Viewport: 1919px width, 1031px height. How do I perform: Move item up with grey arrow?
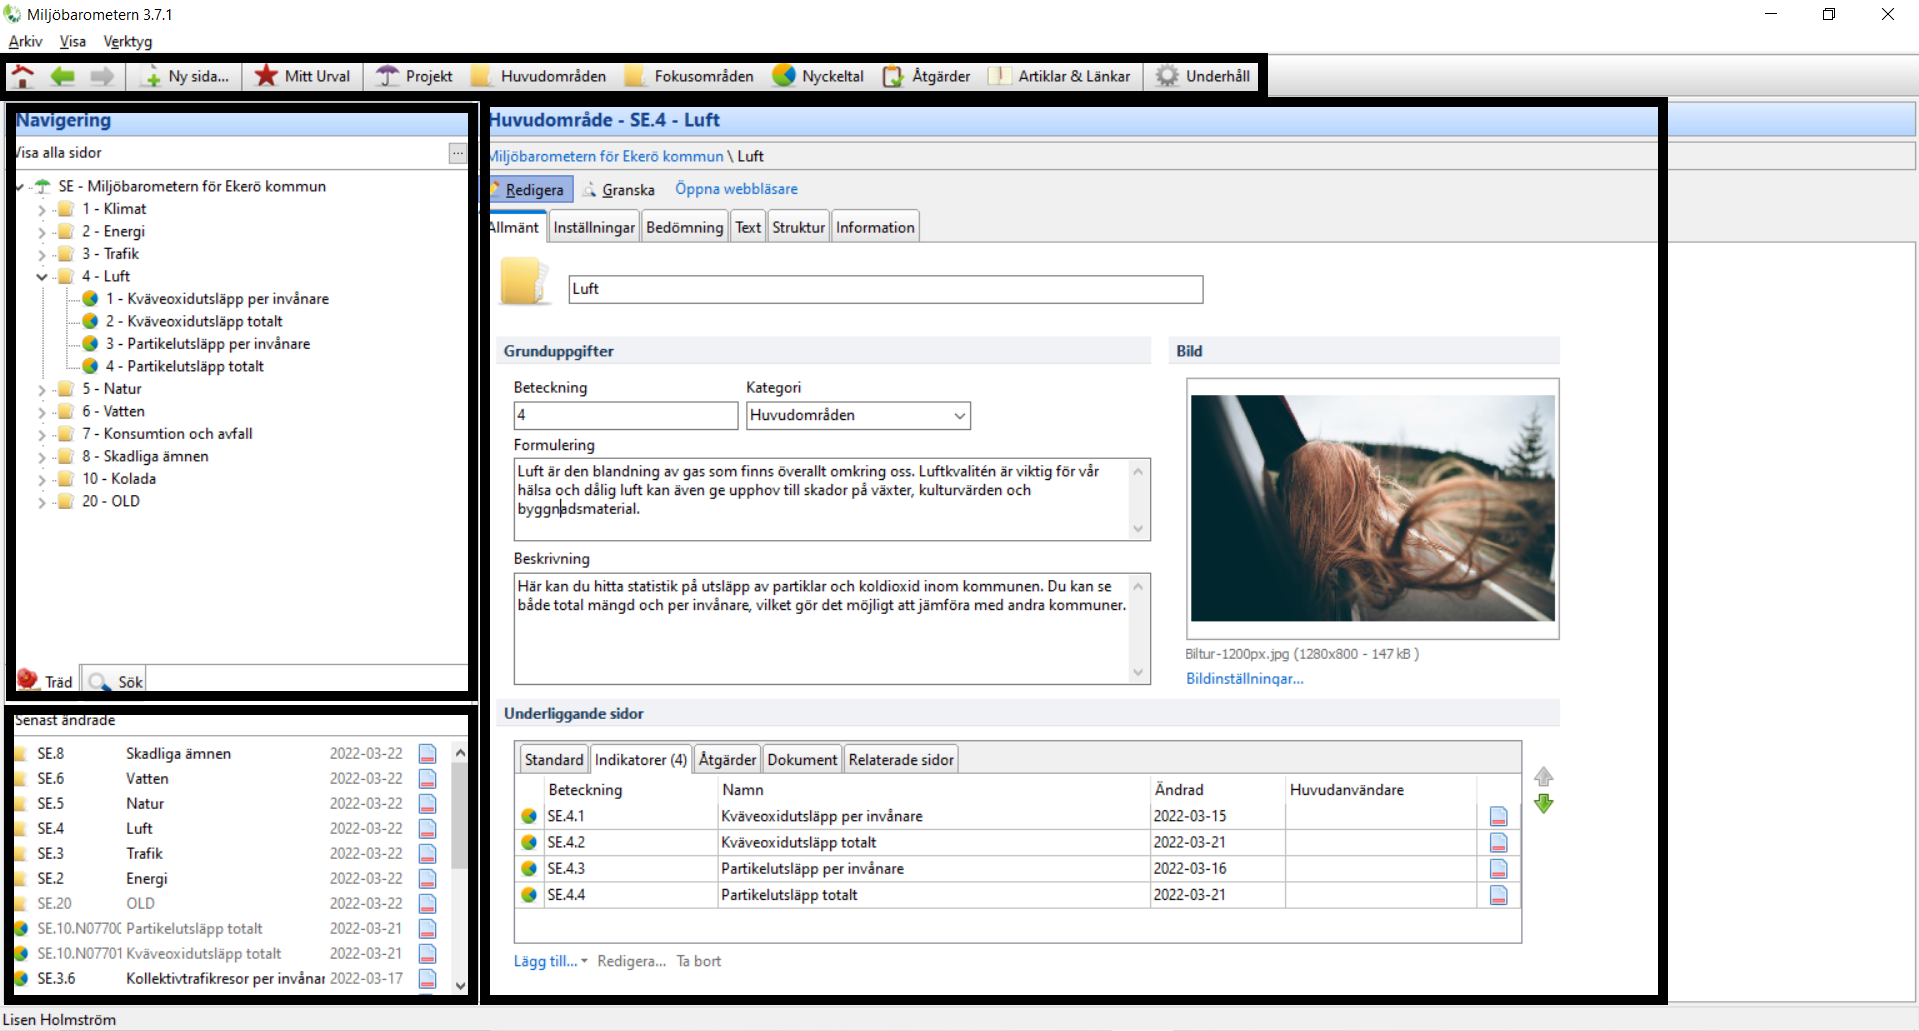point(1543,776)
